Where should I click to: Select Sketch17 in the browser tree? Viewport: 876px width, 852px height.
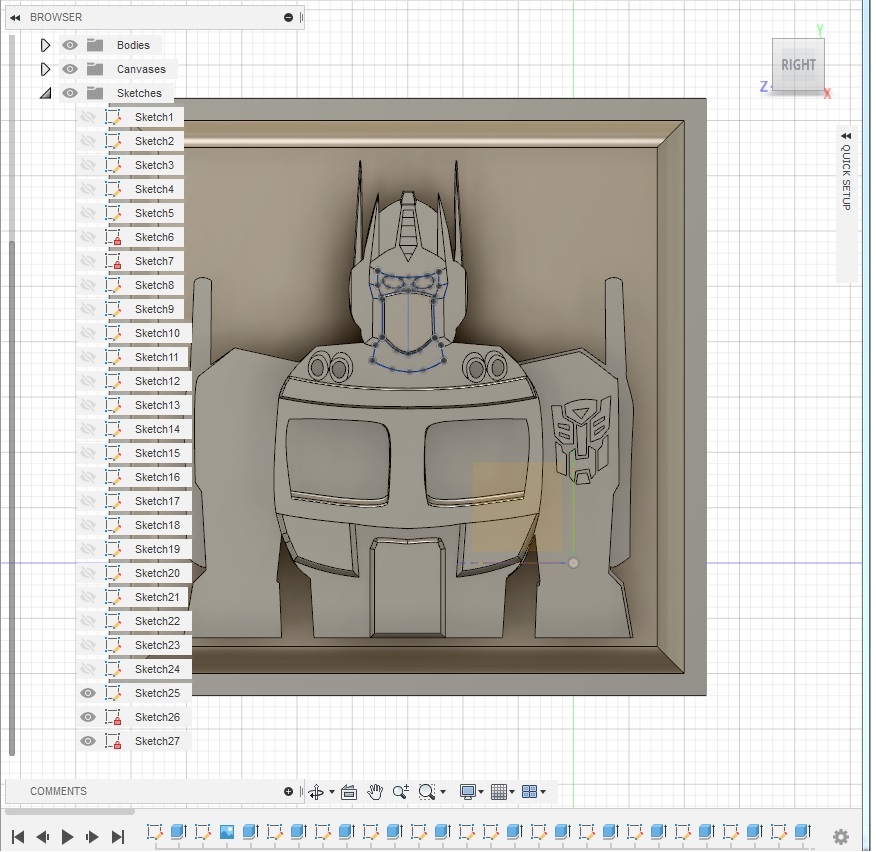157,502
